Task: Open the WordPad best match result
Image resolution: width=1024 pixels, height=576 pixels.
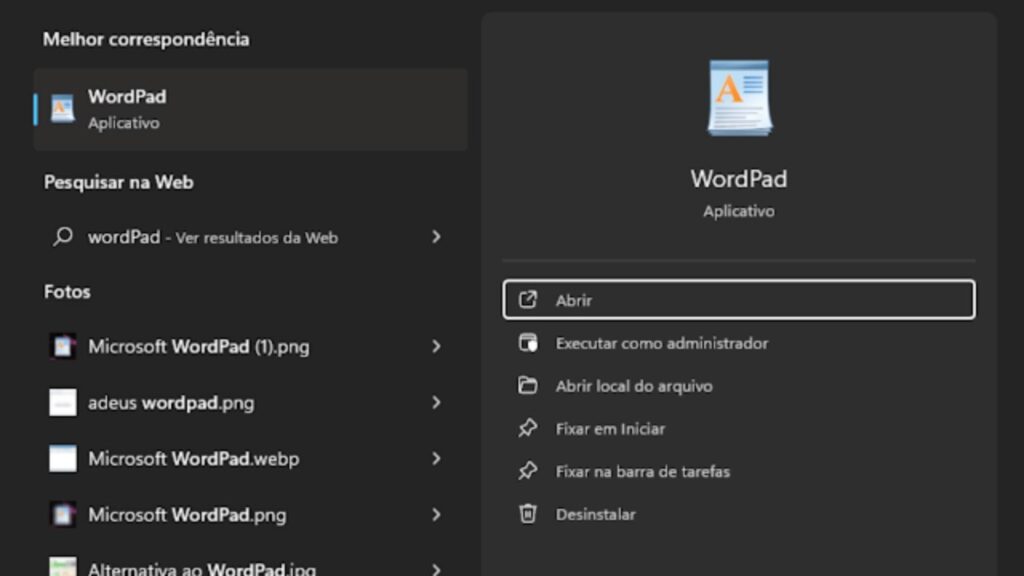Action: 251,109
